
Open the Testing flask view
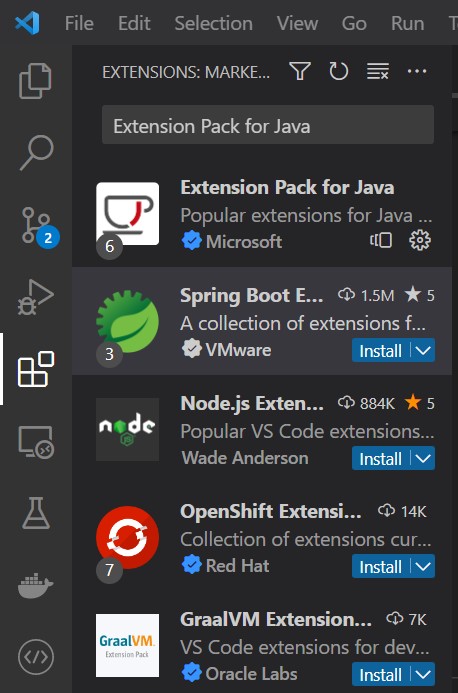tap(36, 513)
